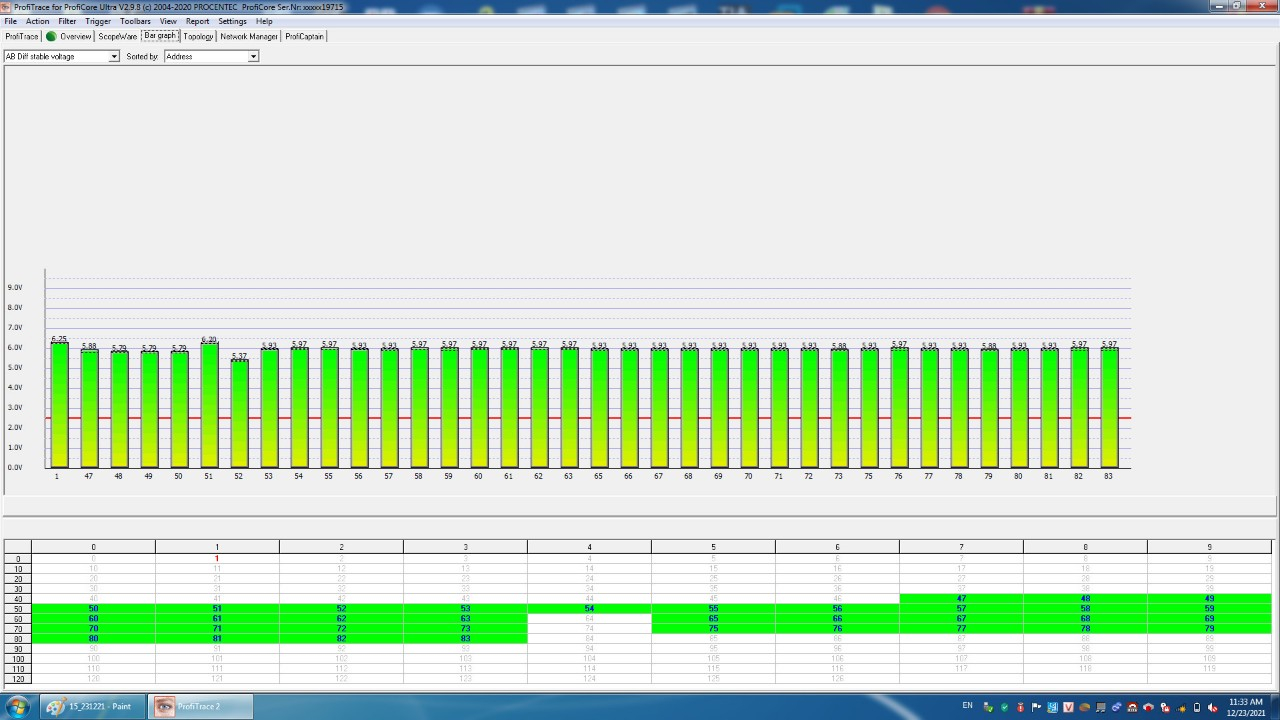Open the Trigger menu

tap(98, 21)
